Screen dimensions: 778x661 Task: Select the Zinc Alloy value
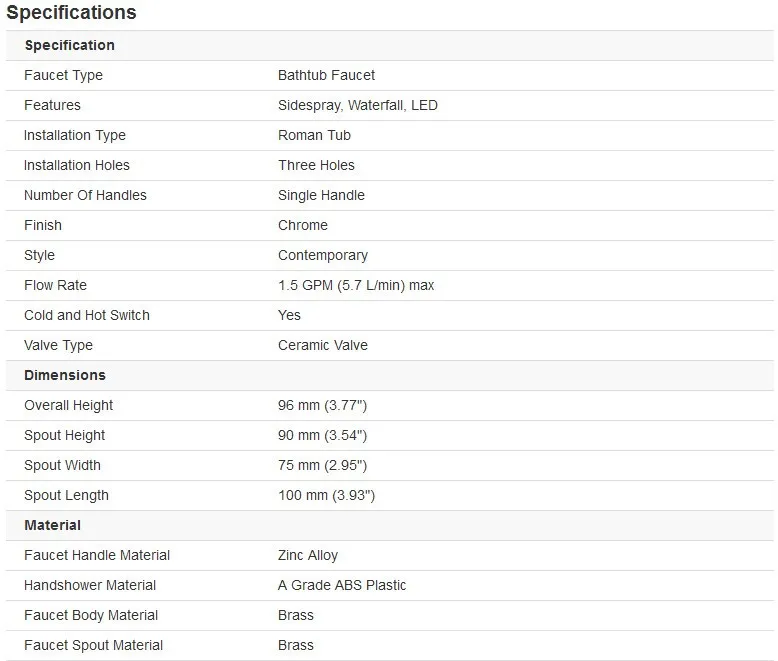[x=308, y=555]
